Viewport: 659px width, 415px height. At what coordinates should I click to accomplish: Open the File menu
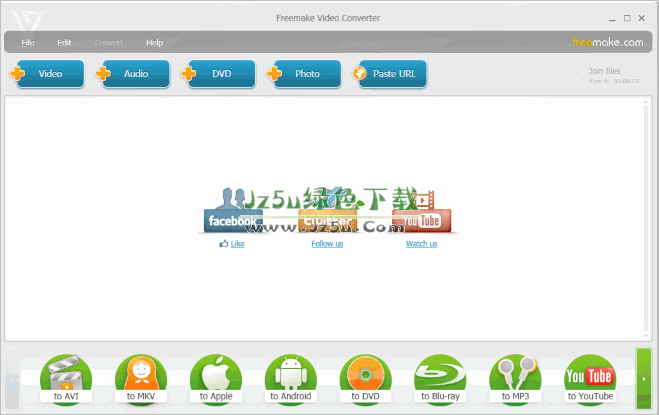pos(28,42)
